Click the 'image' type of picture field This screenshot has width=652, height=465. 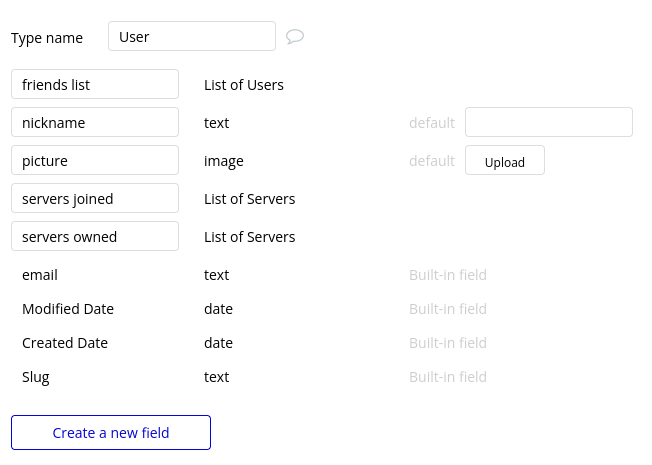pyautogui.click(x=224, y=161)
